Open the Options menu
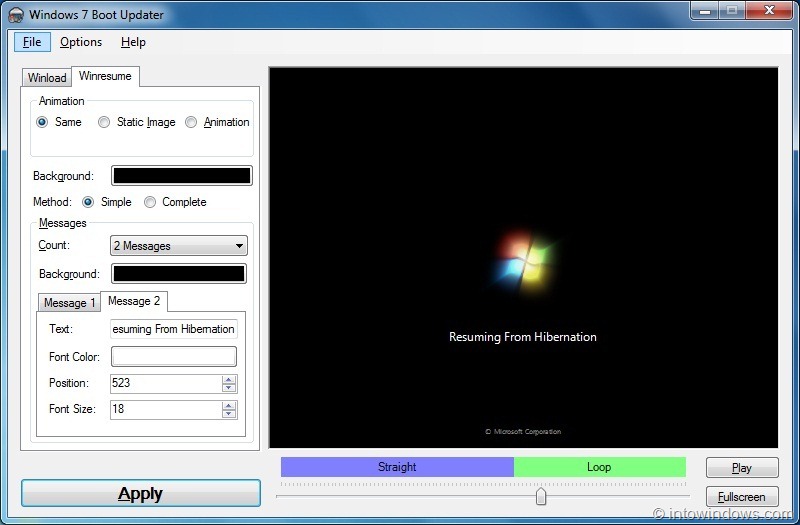Image resolution: width=800 pixels, height=525 pixels. coord(81,42)
